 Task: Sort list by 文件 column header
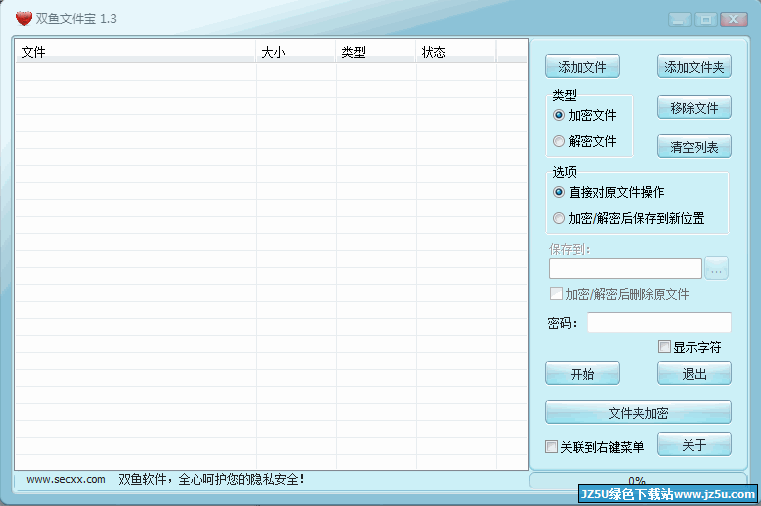click(135, 51)
